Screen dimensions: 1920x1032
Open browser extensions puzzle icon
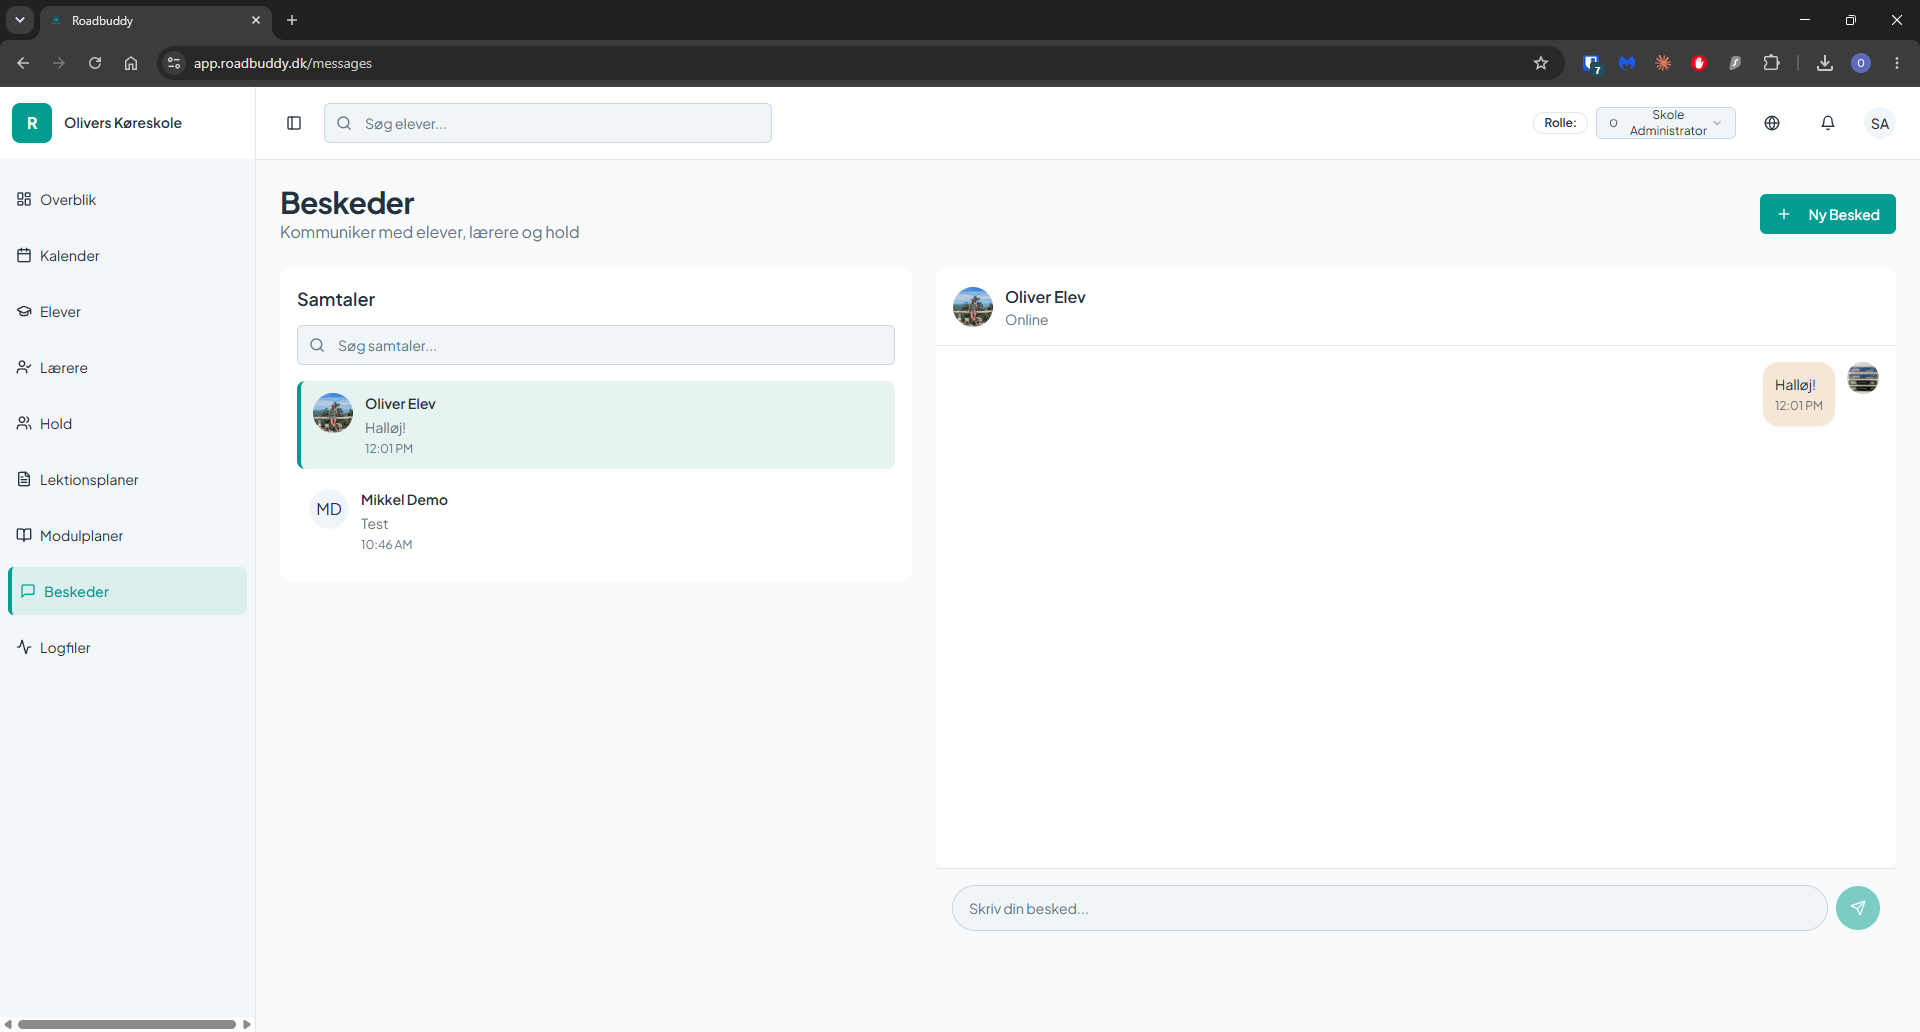click(1771, 63)
